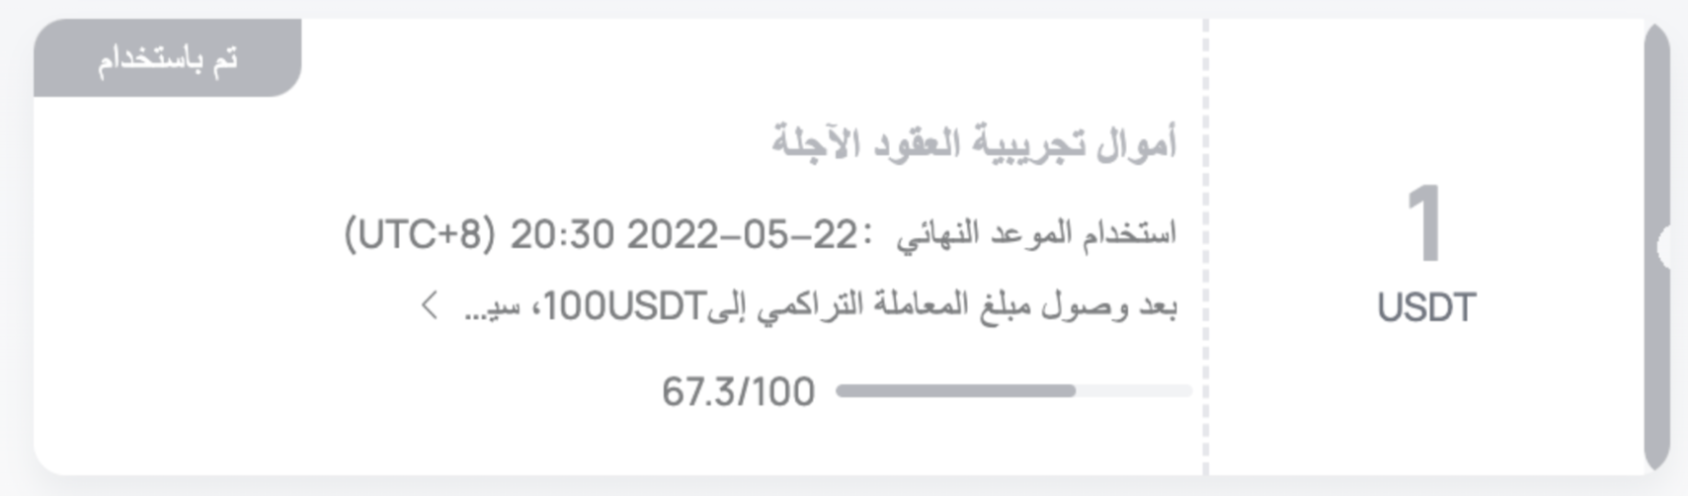1688x496 pixels.
Task: Click the unfilled end of the progress bar
Action: (1134, 391)
